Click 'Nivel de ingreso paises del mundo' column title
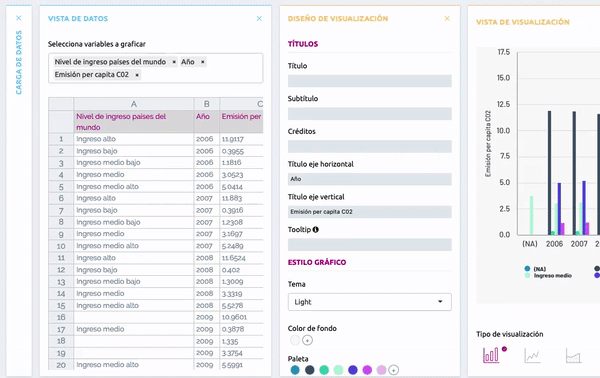 [134, 122]
